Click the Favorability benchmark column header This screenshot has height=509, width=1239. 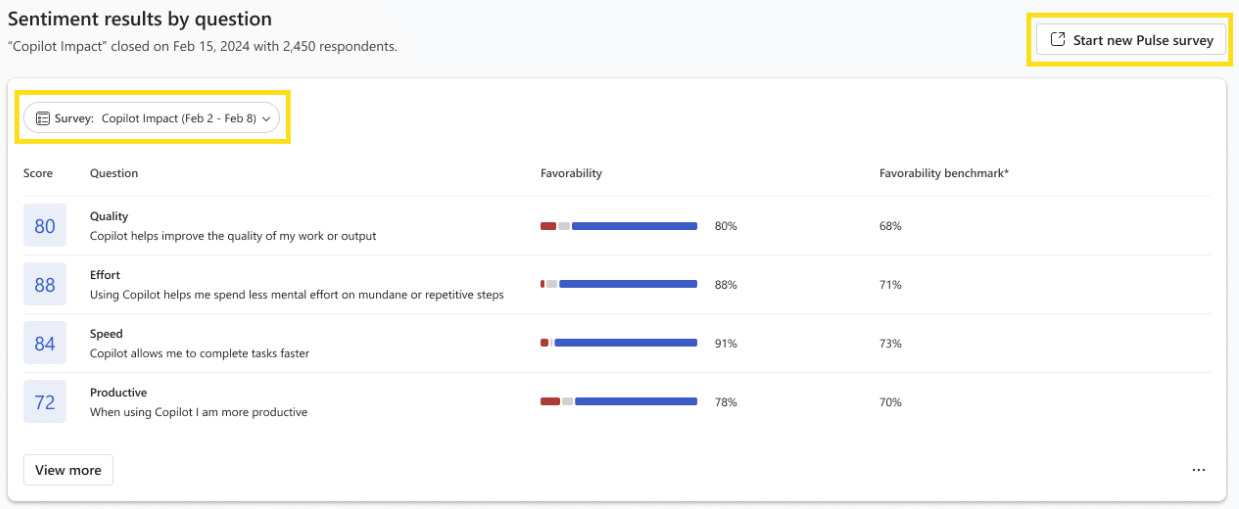coord(943,173)
